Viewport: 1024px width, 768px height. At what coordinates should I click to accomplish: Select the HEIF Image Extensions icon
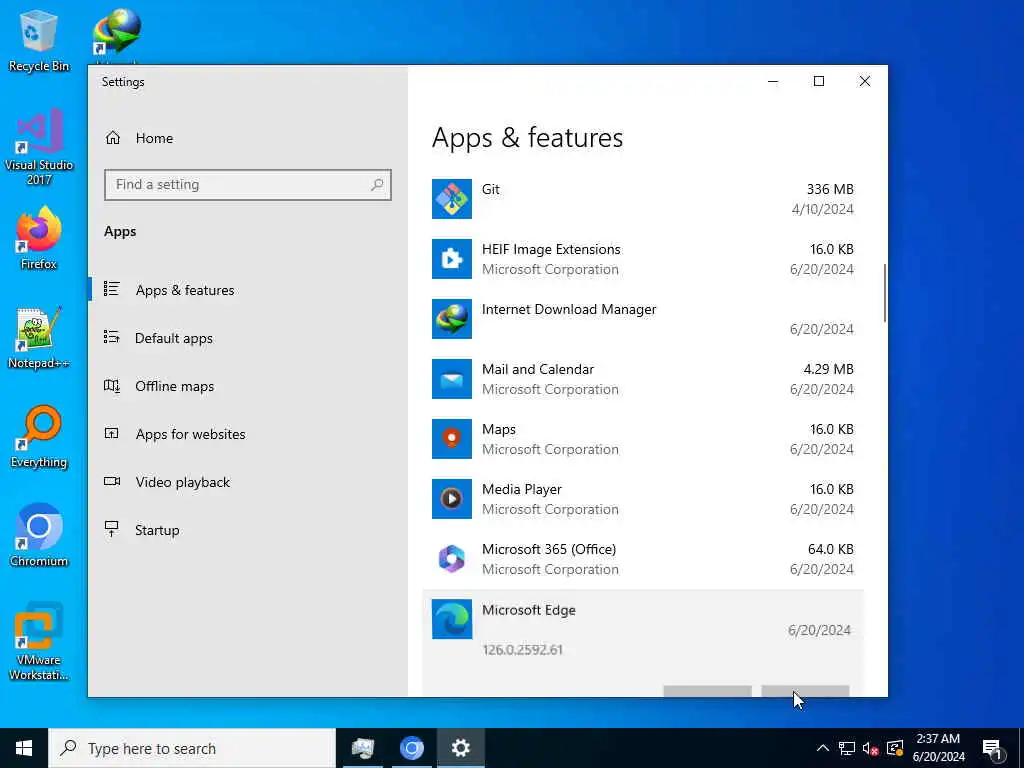(451, 259)
